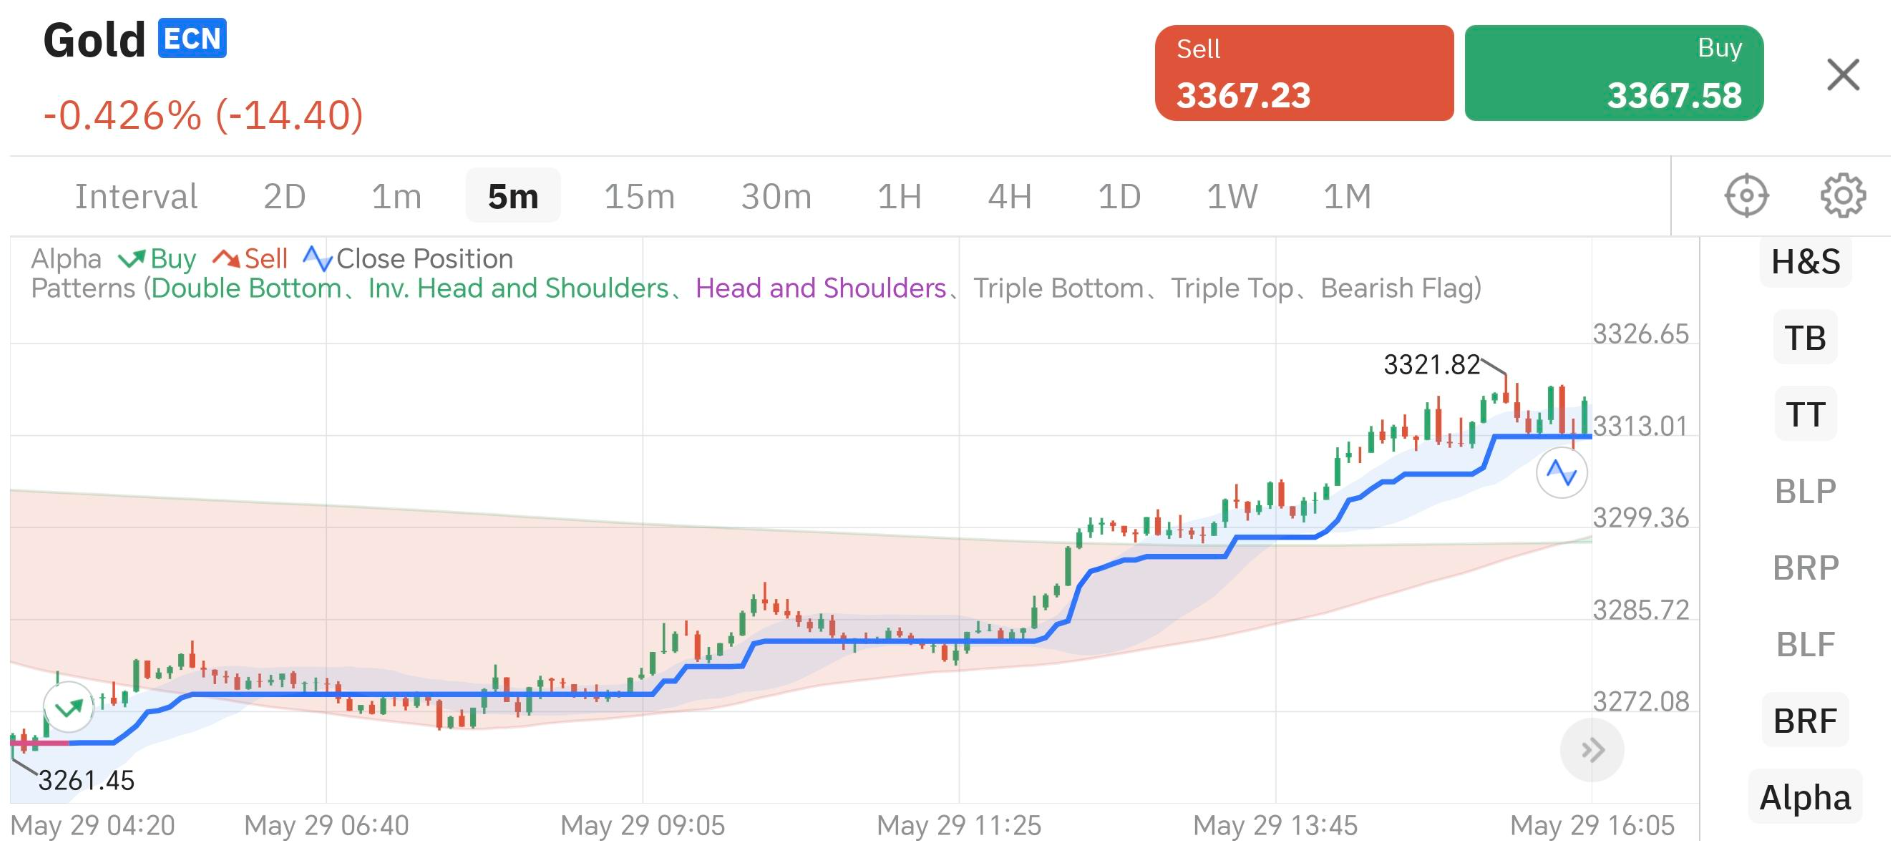Screen dimensions: 1891x841
Task: Click the crosshair target icon
Action: [1746, 196]
